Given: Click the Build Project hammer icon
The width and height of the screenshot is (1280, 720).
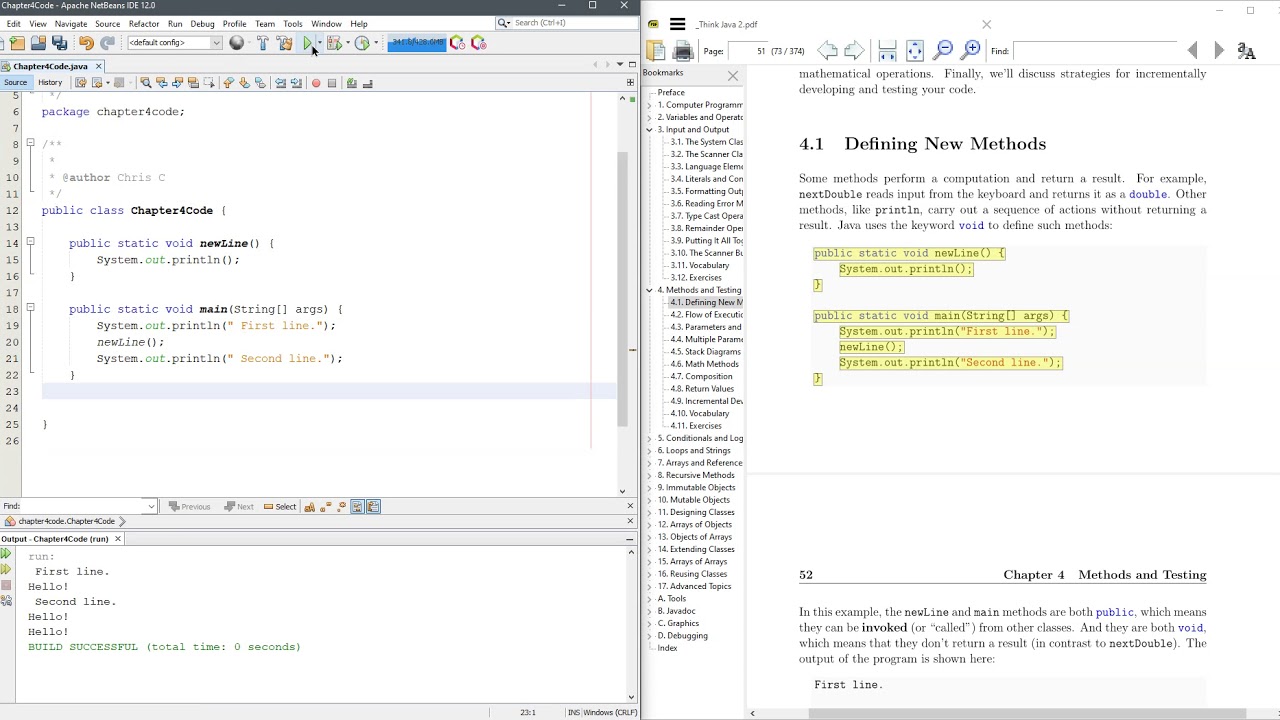Looking at the screenshot, I should click(262, 43).
